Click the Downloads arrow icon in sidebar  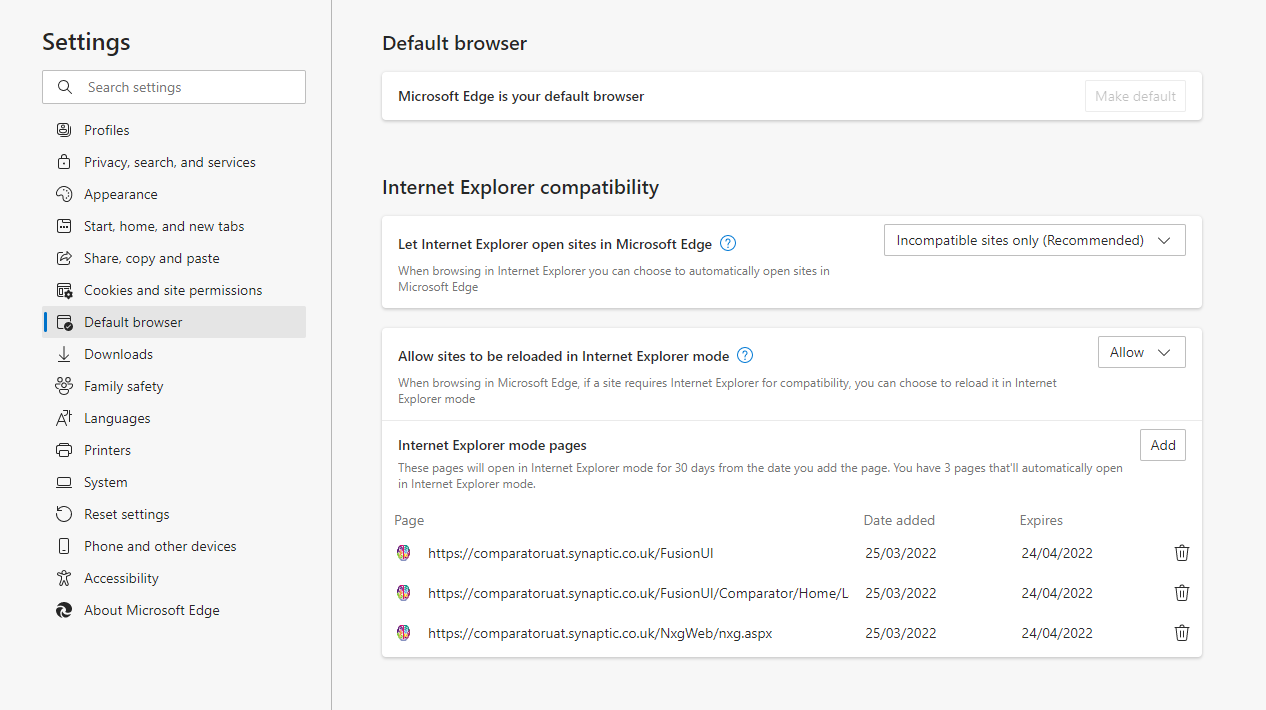coord(64,354)
